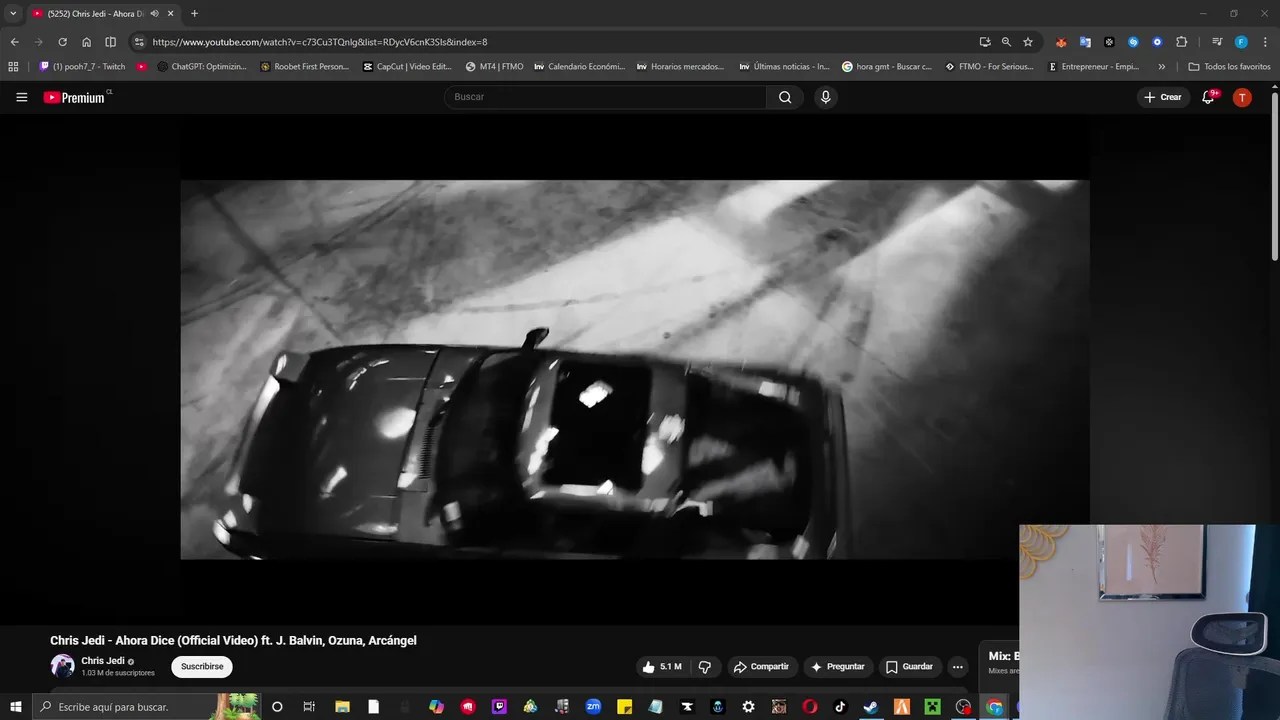Click the Preguntar button
Viewport: 1280px width, 720px height.
click(x=838, y=667)
